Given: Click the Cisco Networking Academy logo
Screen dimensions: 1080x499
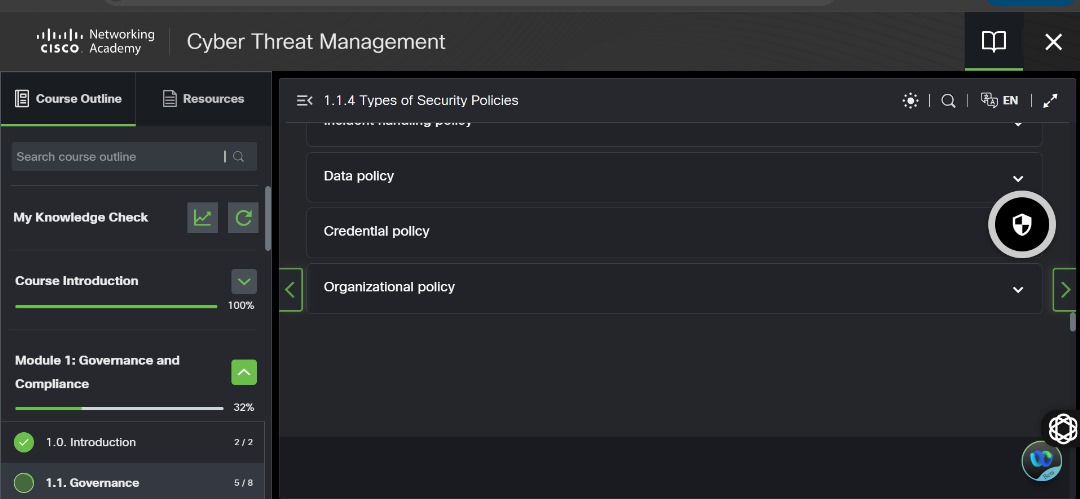Looking at the screenshot, I should coord(96,41).
